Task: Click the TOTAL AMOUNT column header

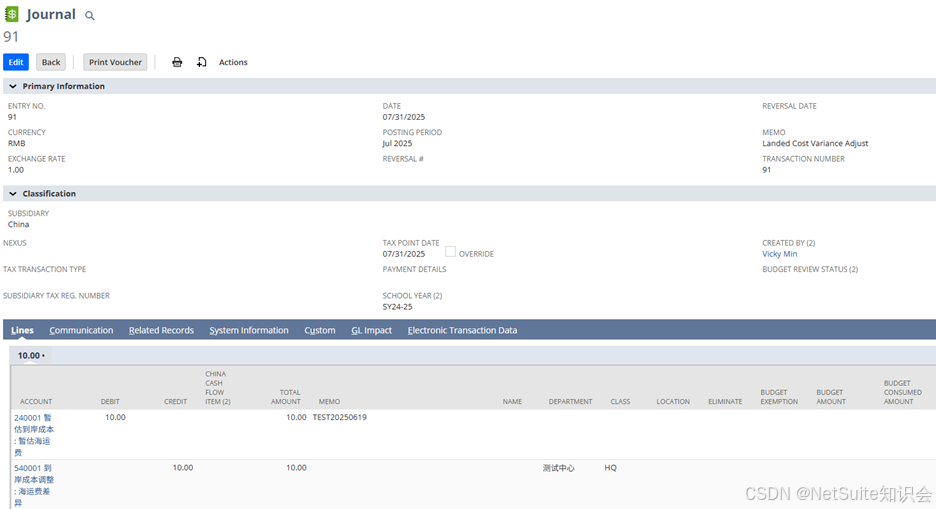Action: click(286, 397)
